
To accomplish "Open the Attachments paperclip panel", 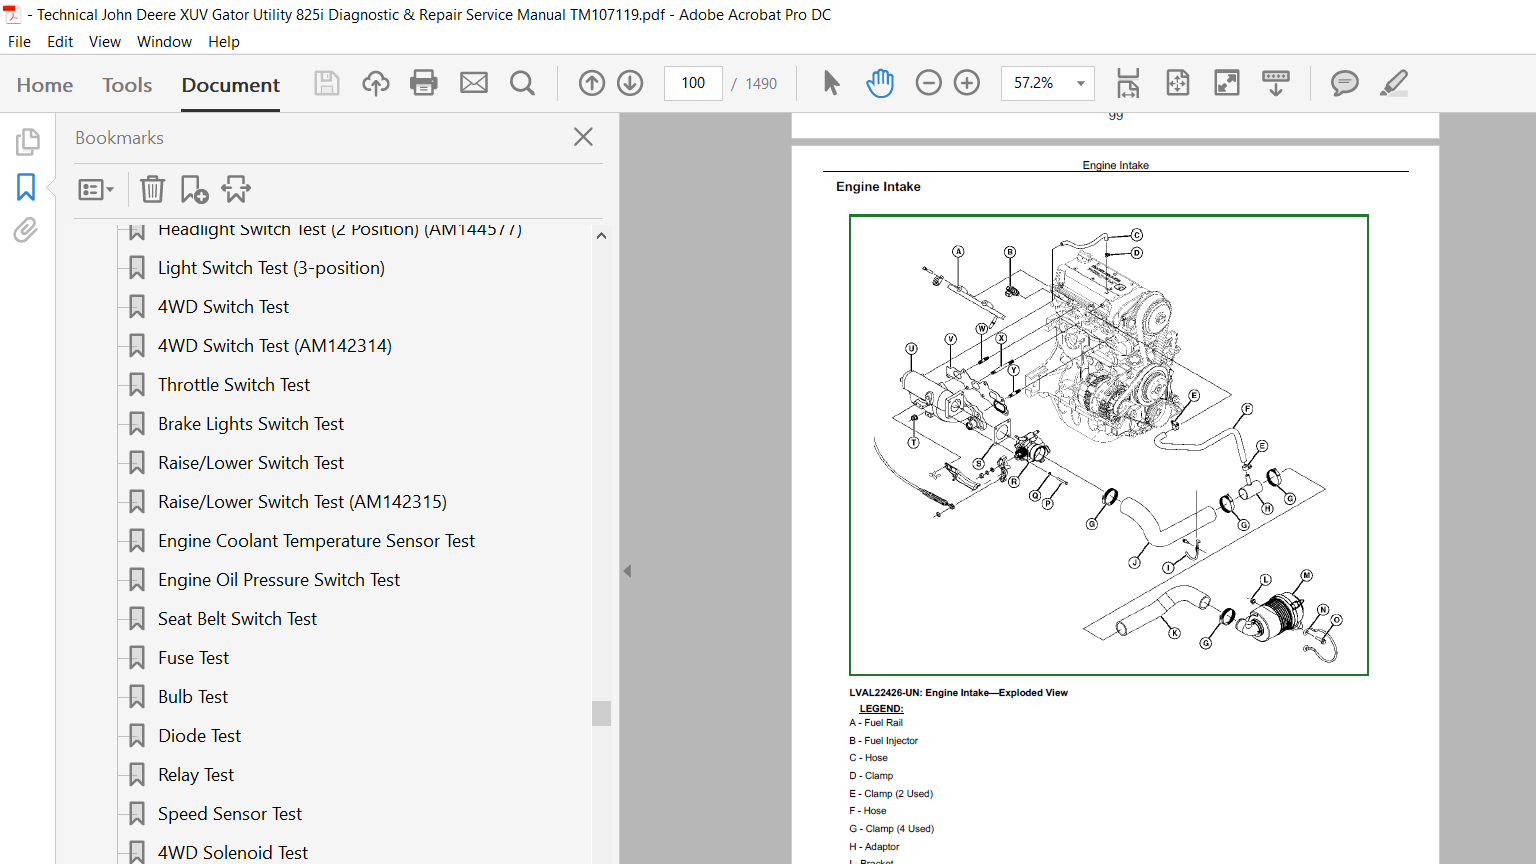I will pyautogui.click(x=26, y=231).
